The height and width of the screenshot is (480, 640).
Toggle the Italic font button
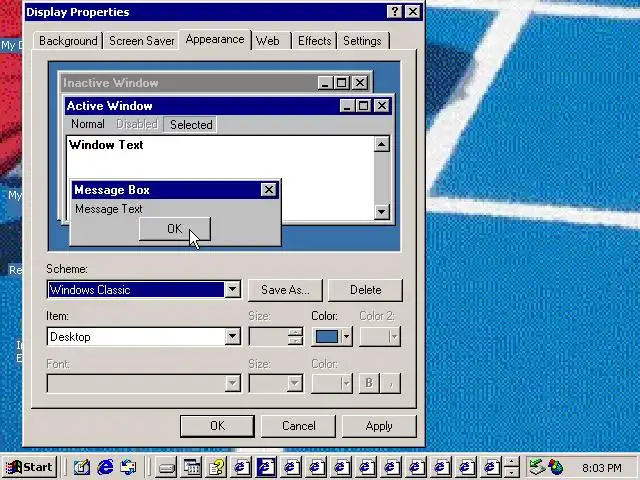(x=391, y=383)
